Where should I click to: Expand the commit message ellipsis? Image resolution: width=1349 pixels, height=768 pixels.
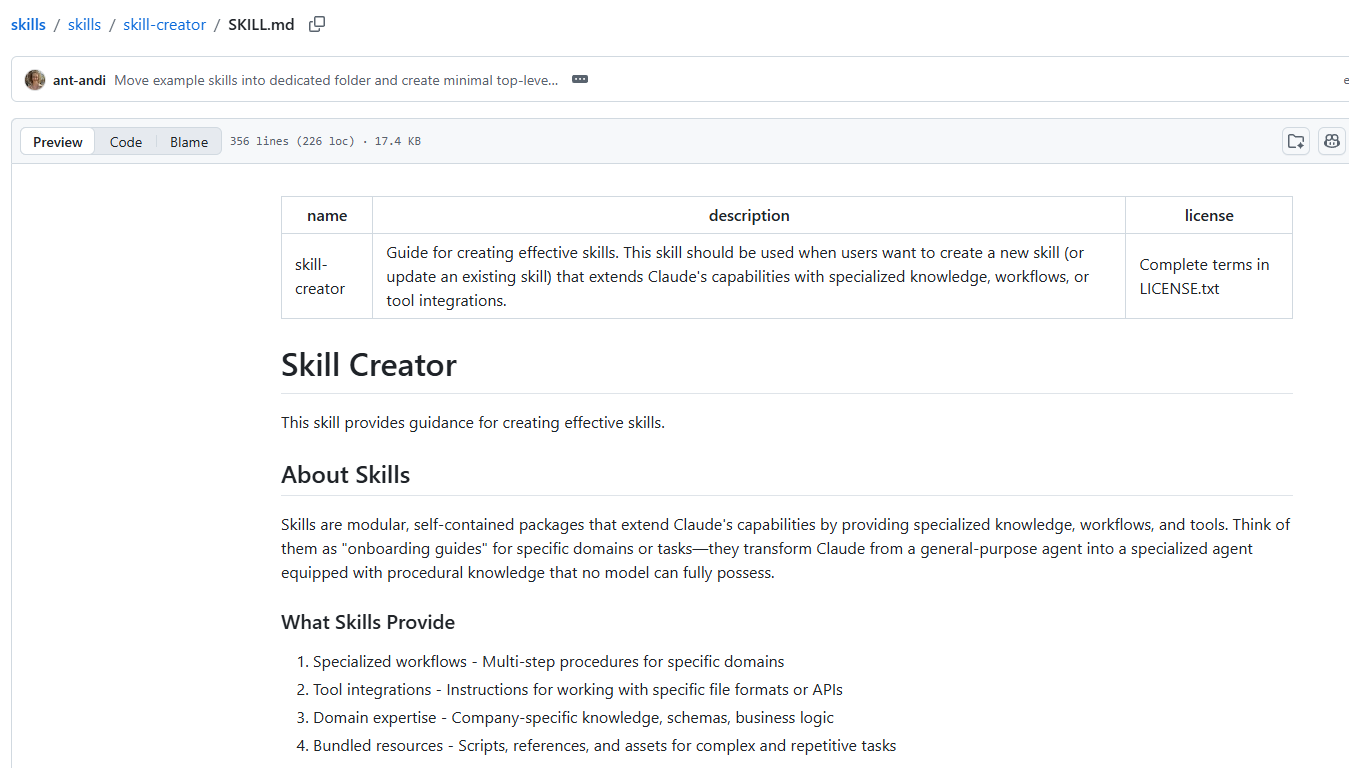(x=580, y=80)
